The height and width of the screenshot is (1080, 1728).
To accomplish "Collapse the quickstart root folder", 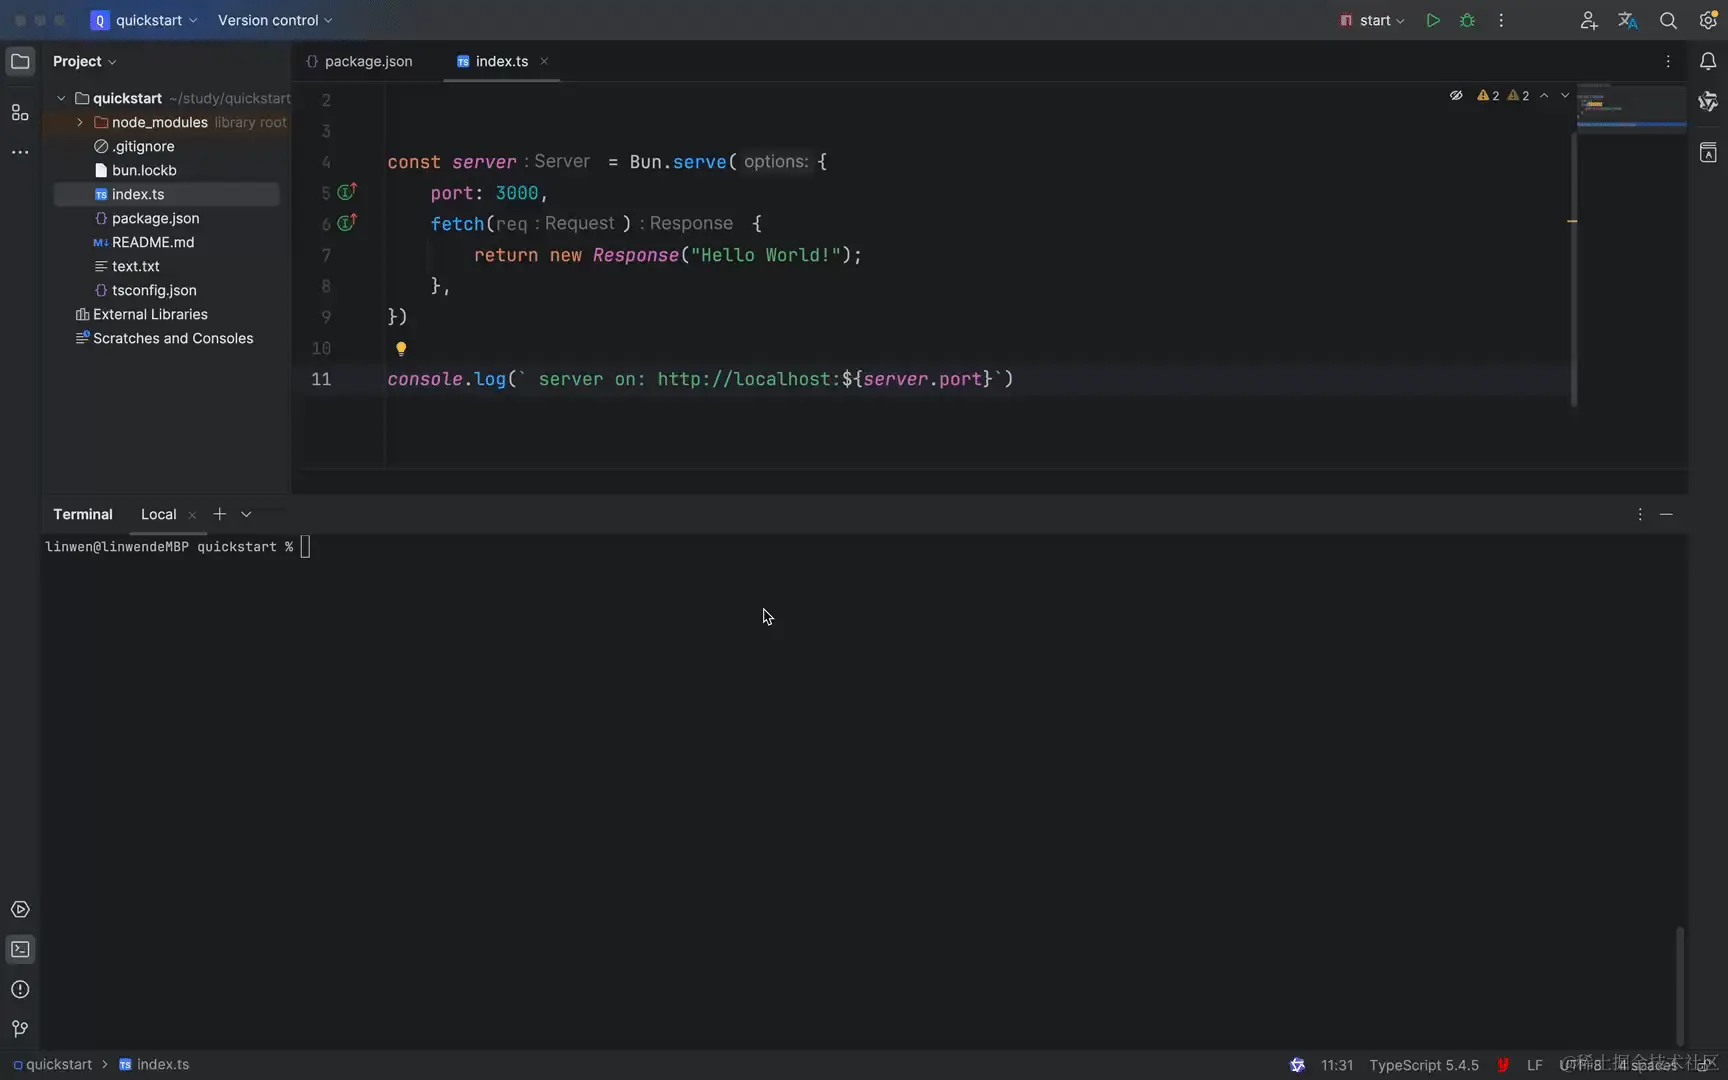I will click(x=61, y=98).
